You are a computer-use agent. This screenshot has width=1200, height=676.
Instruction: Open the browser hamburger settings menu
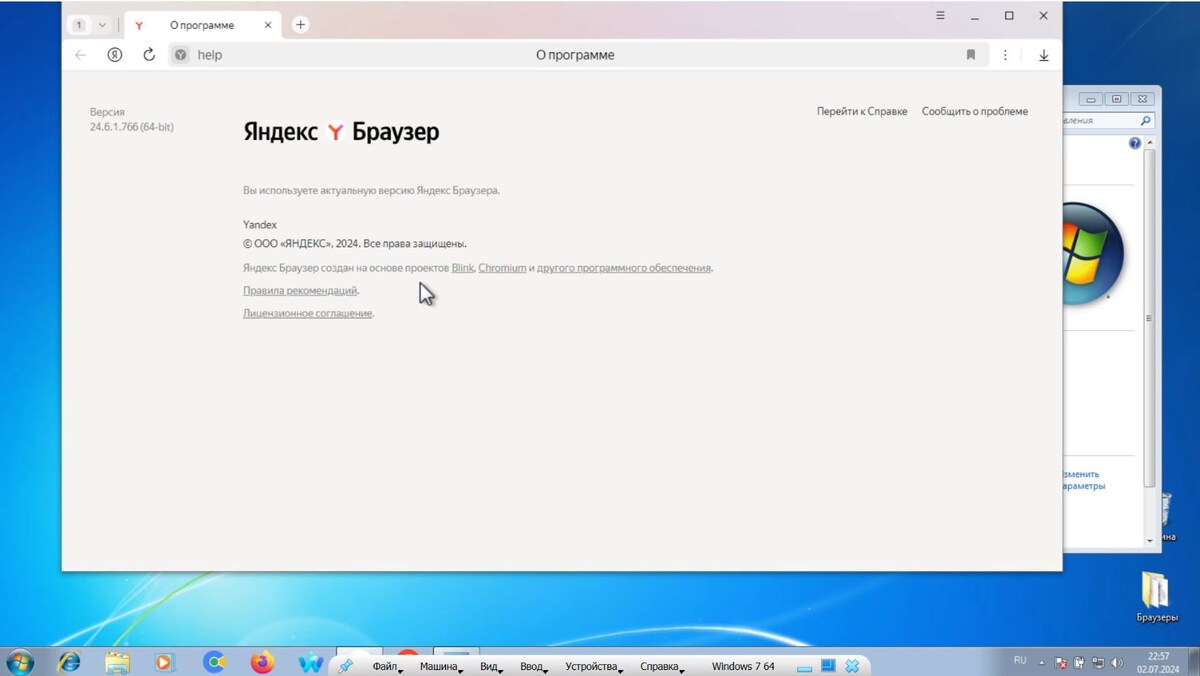[x=940, y=16]
